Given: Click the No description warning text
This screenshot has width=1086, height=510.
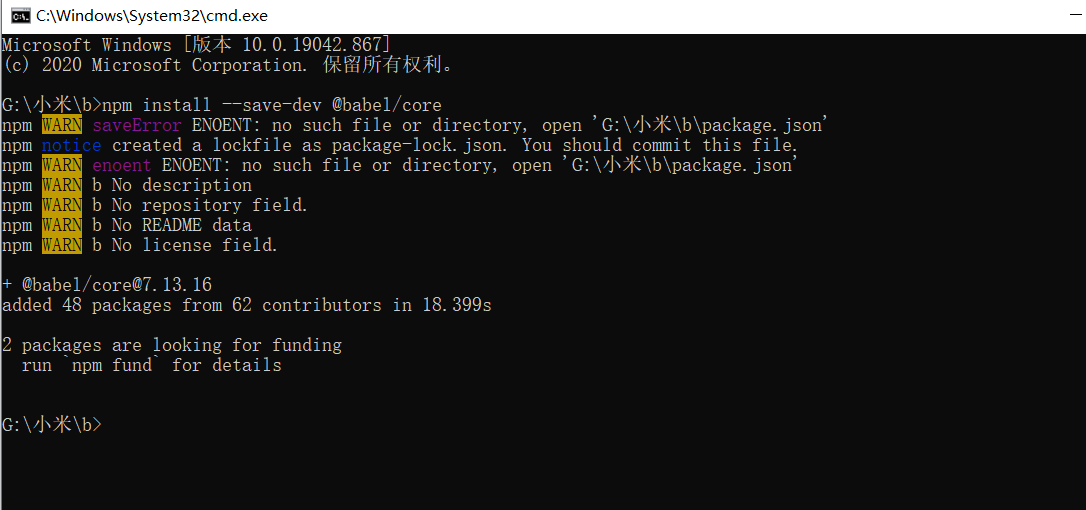Looking at the screenshot, I should [x=181, y=186].
